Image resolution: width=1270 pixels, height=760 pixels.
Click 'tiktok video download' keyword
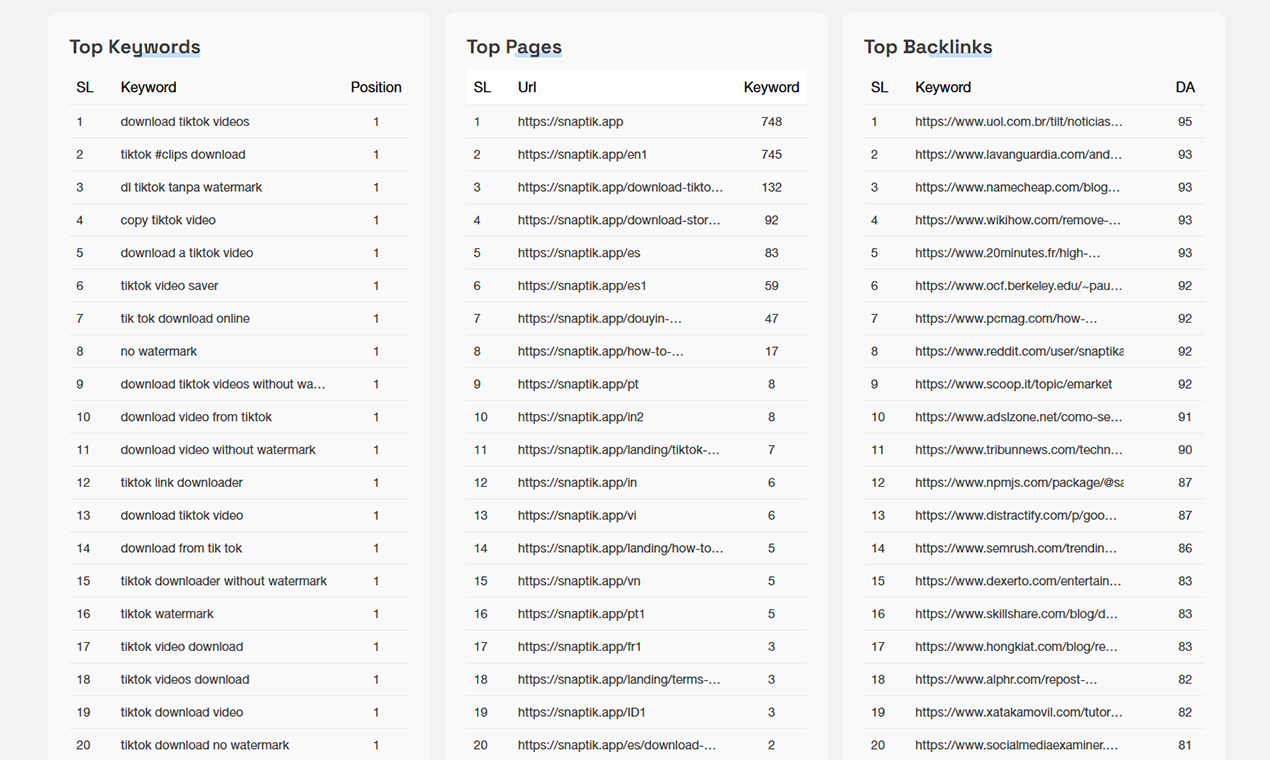(182, 647)
